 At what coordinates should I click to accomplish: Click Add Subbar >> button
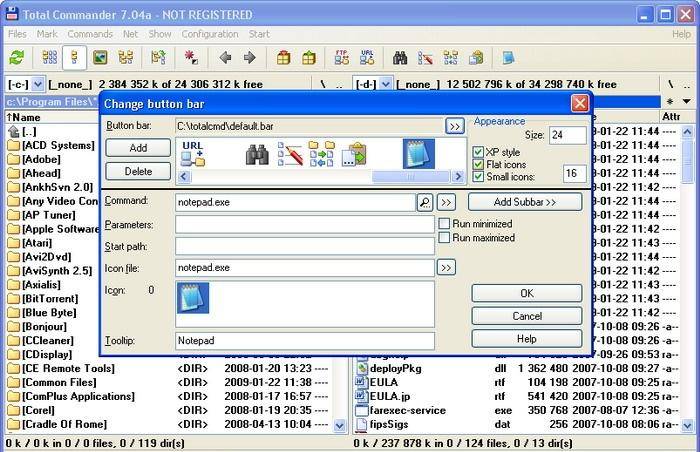[525, 202]
